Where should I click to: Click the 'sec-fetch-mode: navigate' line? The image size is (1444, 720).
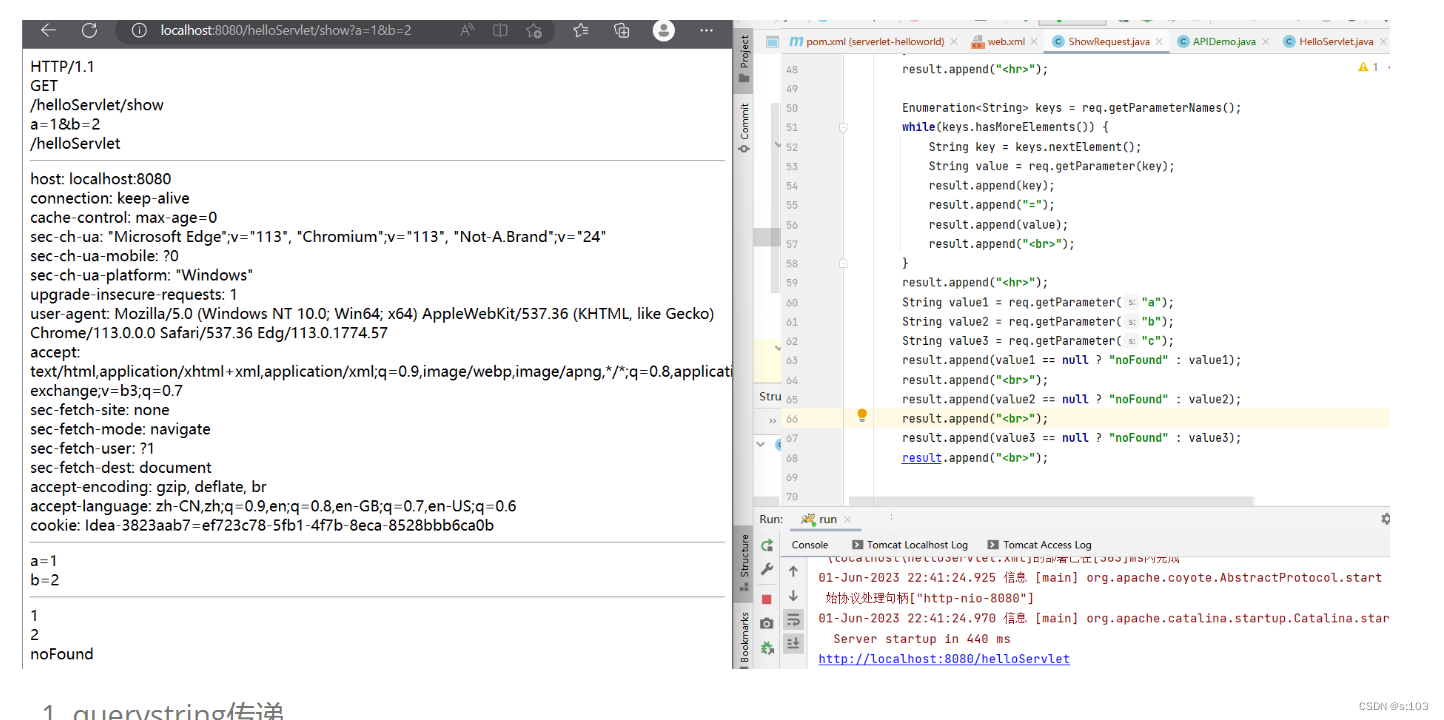[120, 429]
